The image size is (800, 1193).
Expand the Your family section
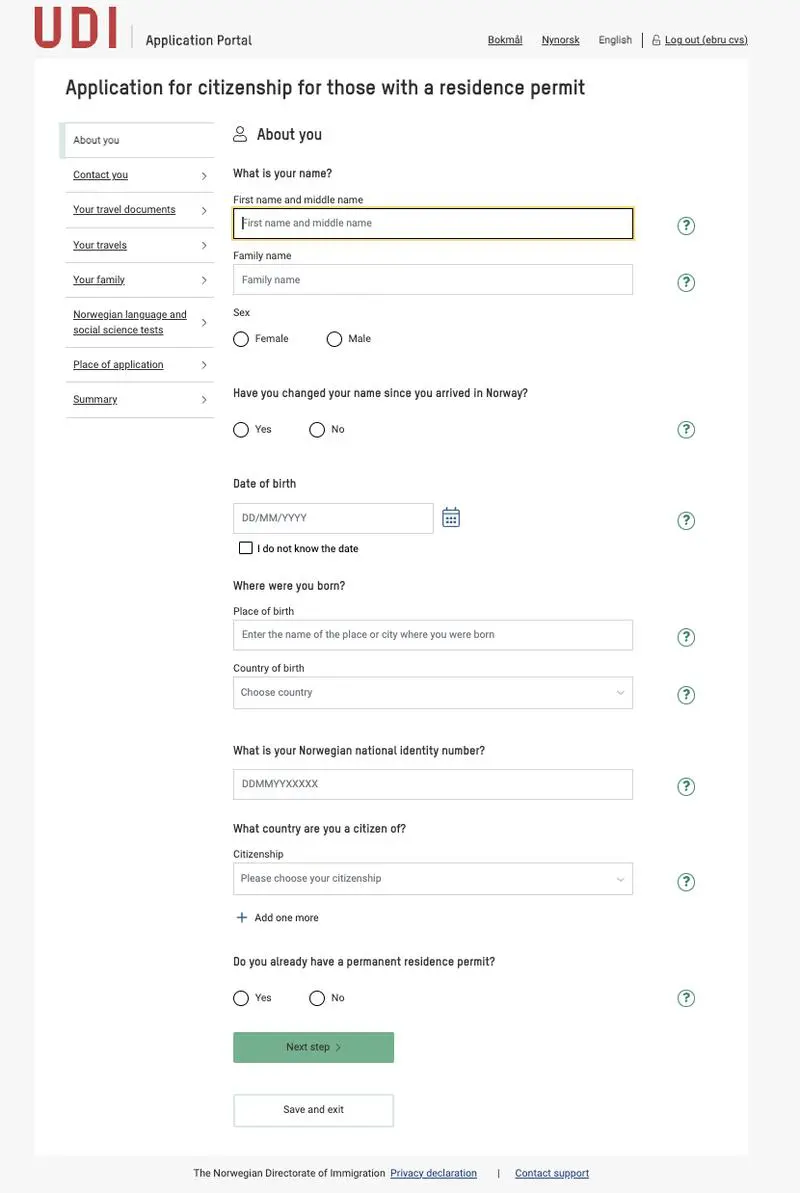[x=98, y=279]
